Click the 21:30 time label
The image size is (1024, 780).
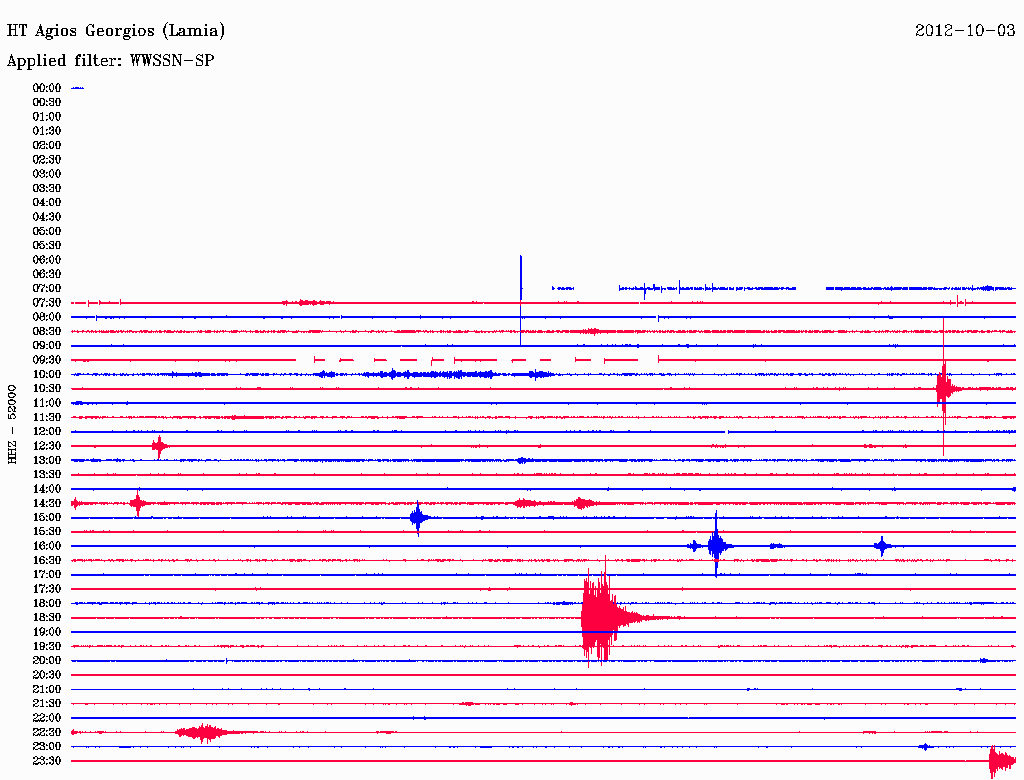point(47,704)
